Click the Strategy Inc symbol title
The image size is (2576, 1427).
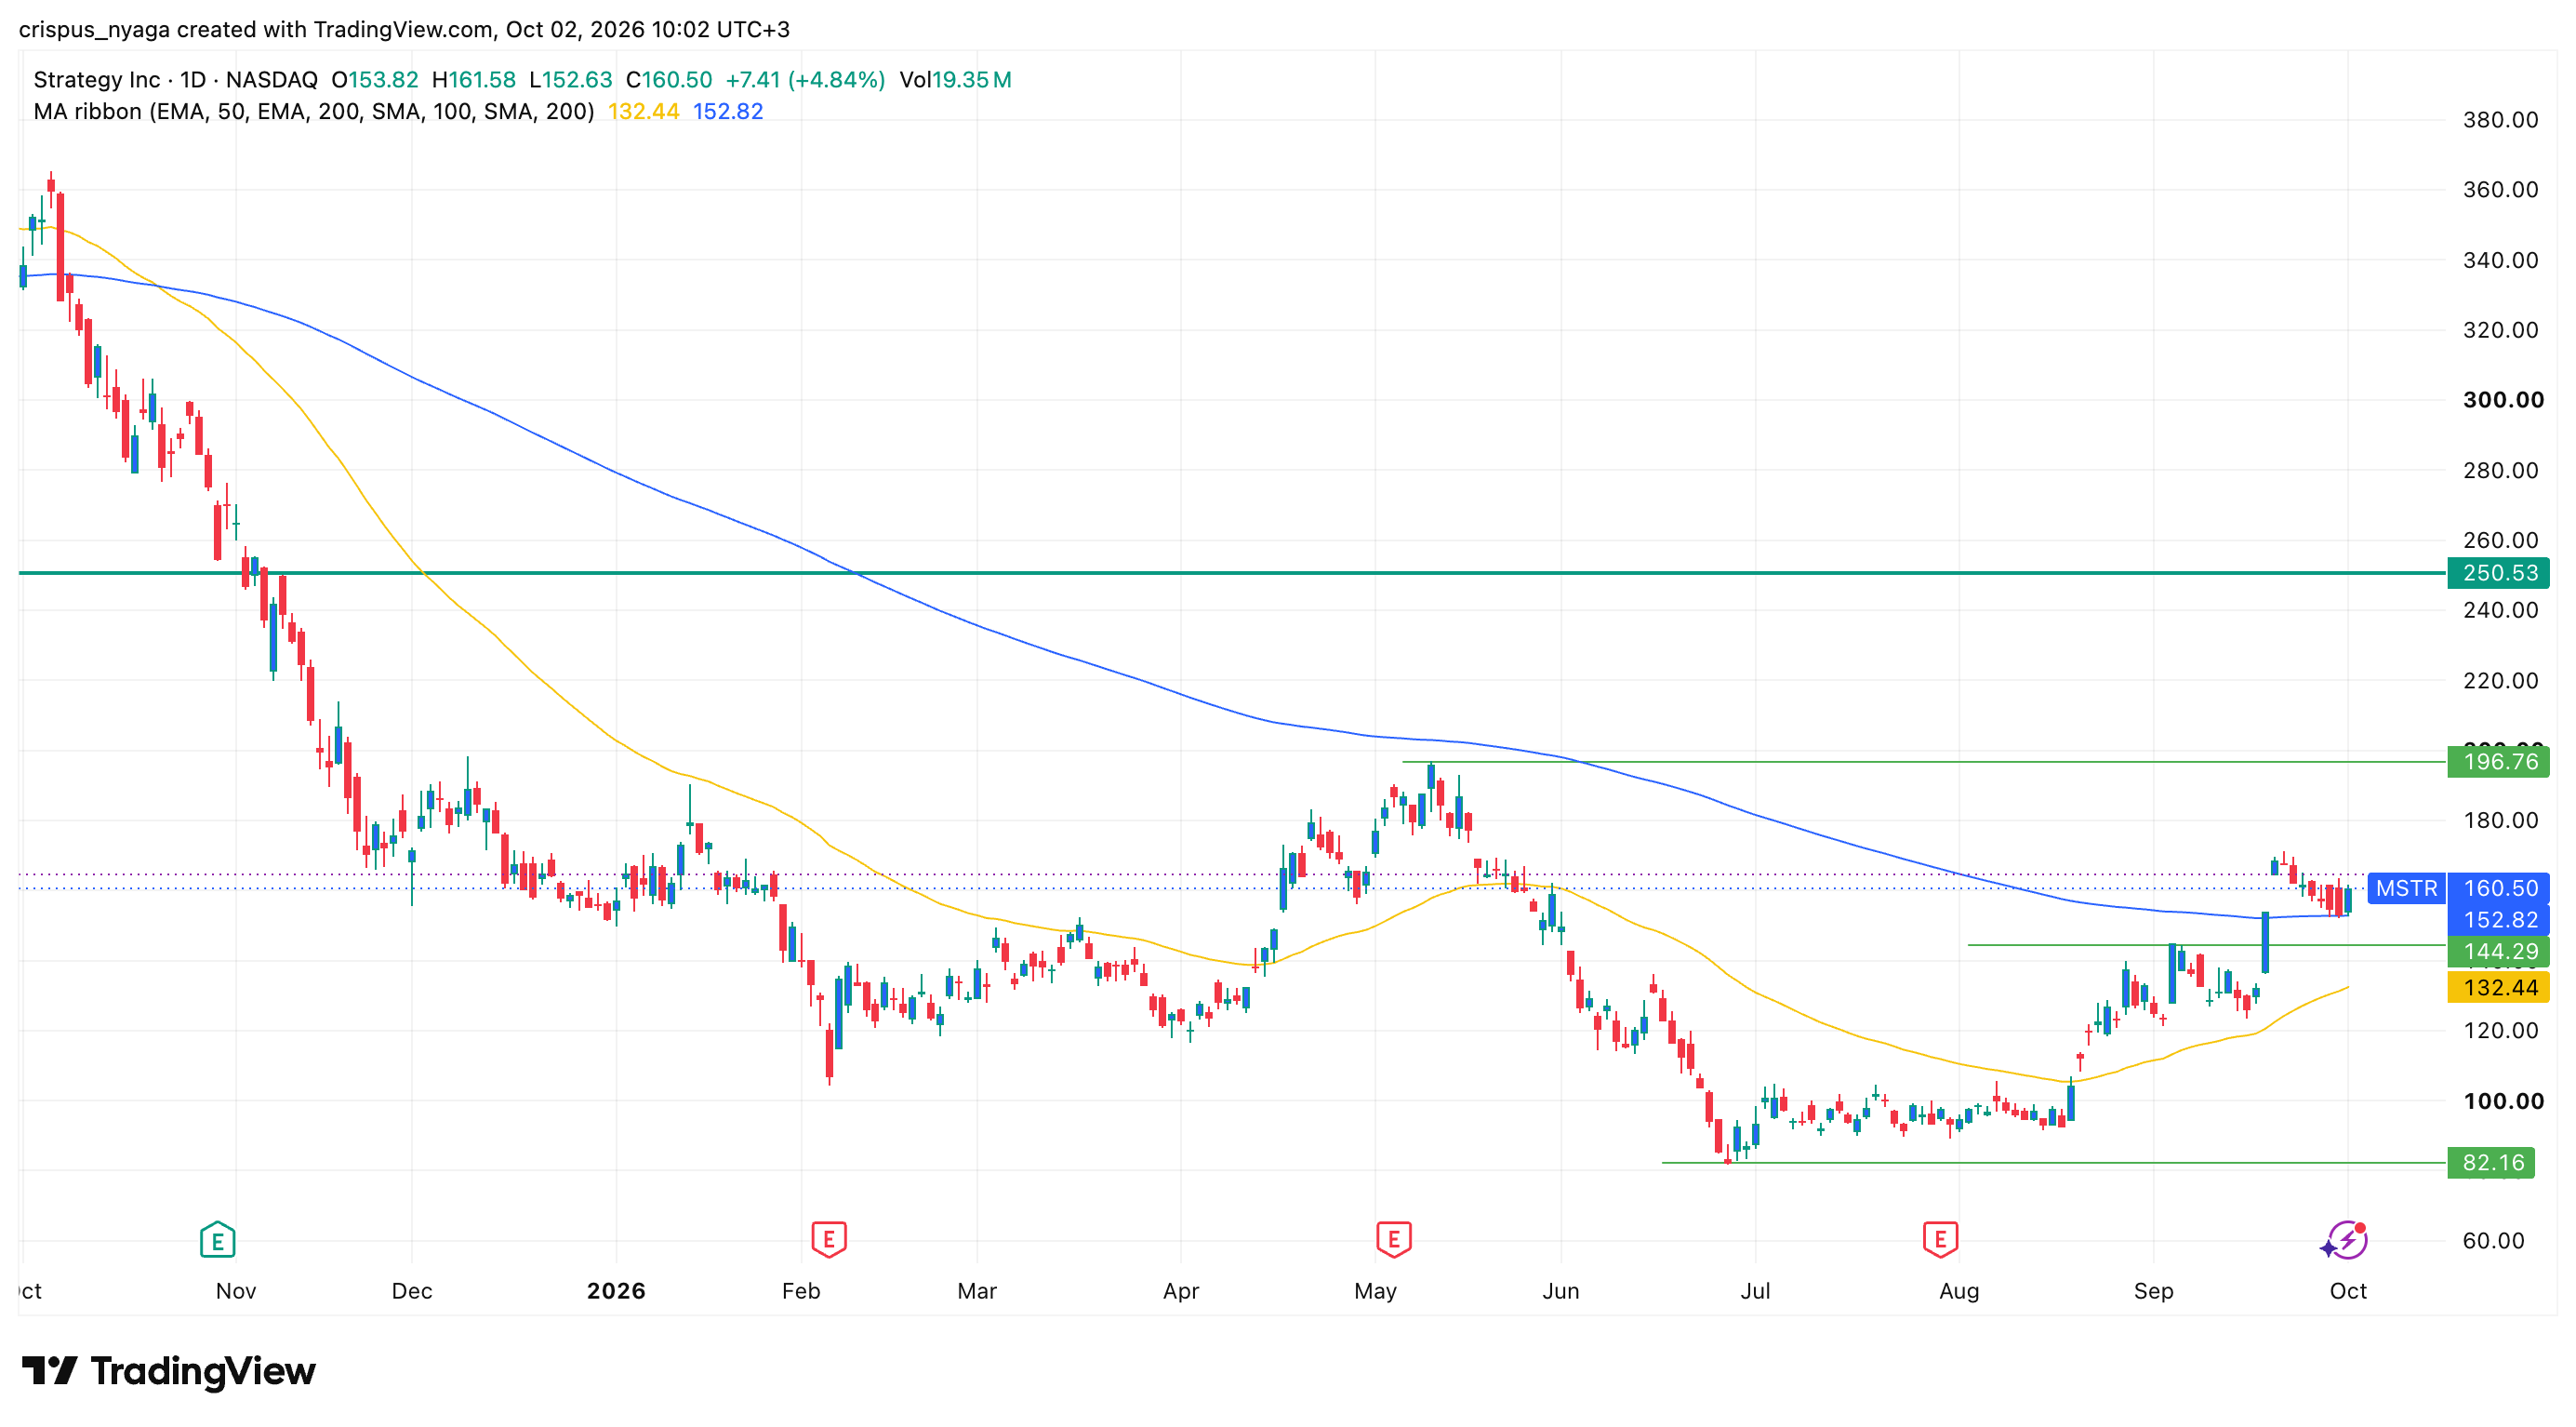pyautogui.click(x=96, y=80)
